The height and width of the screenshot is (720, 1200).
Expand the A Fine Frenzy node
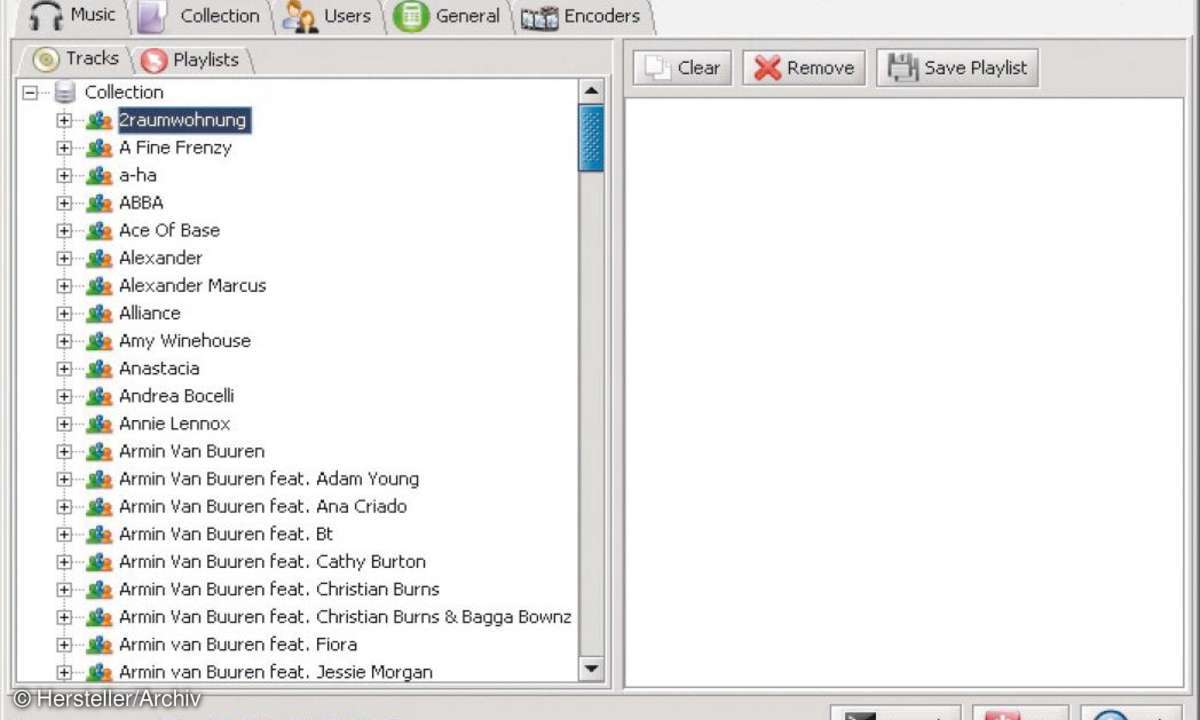pyautogui.click(x=64, y=148)
